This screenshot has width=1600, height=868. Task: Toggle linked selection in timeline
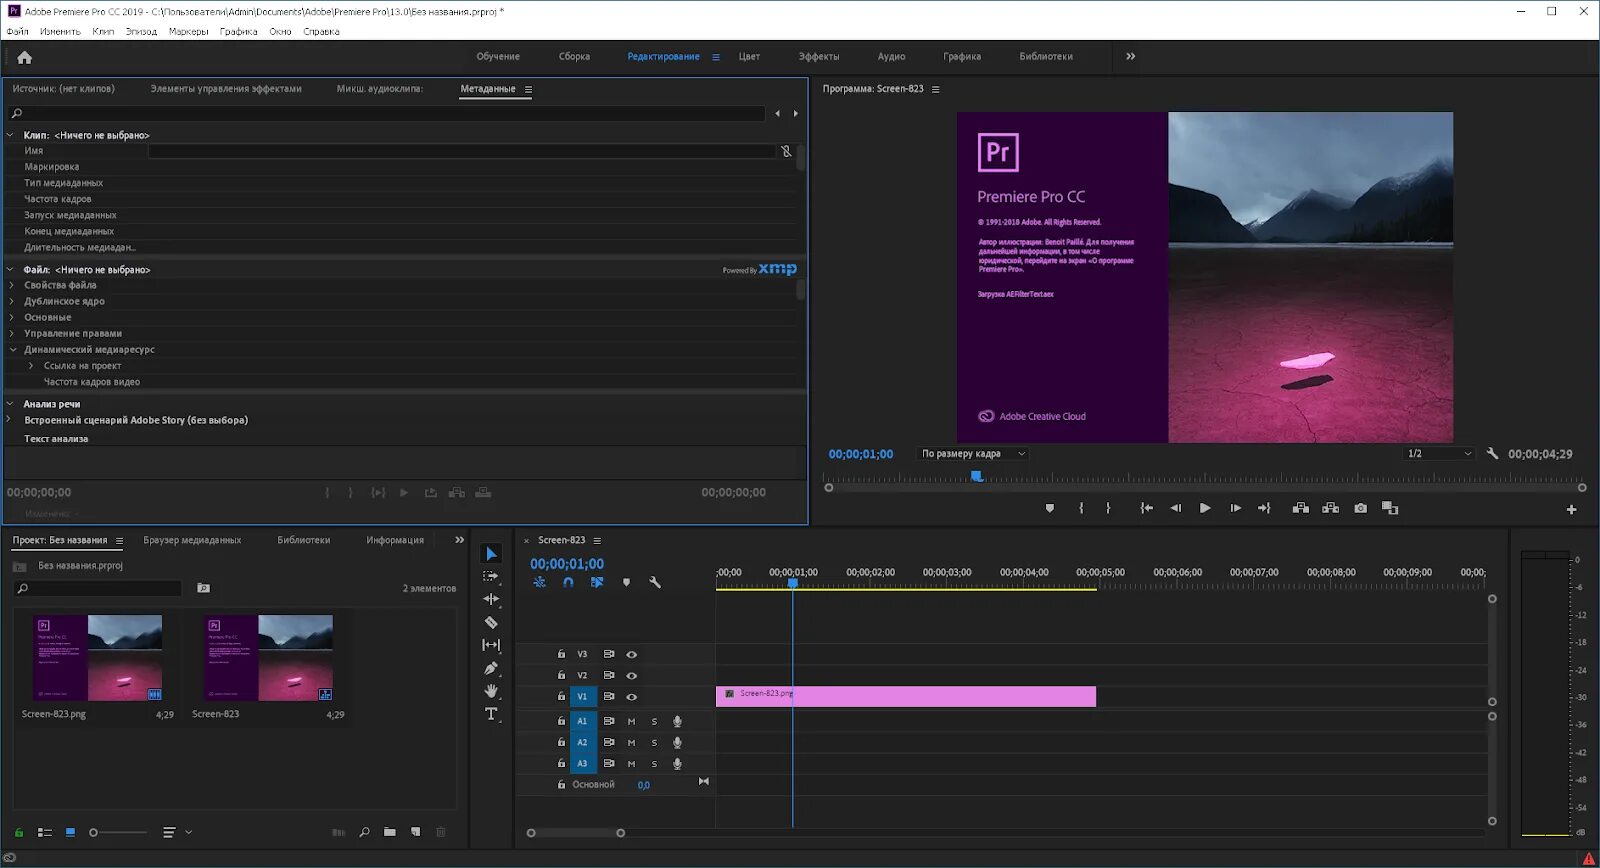pos(597,582)
